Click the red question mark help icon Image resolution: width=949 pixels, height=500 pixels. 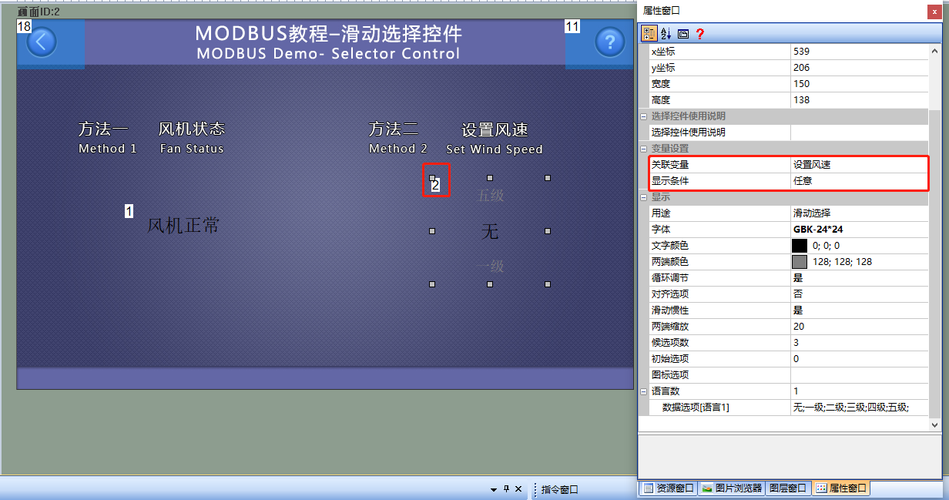pos(700,34)
